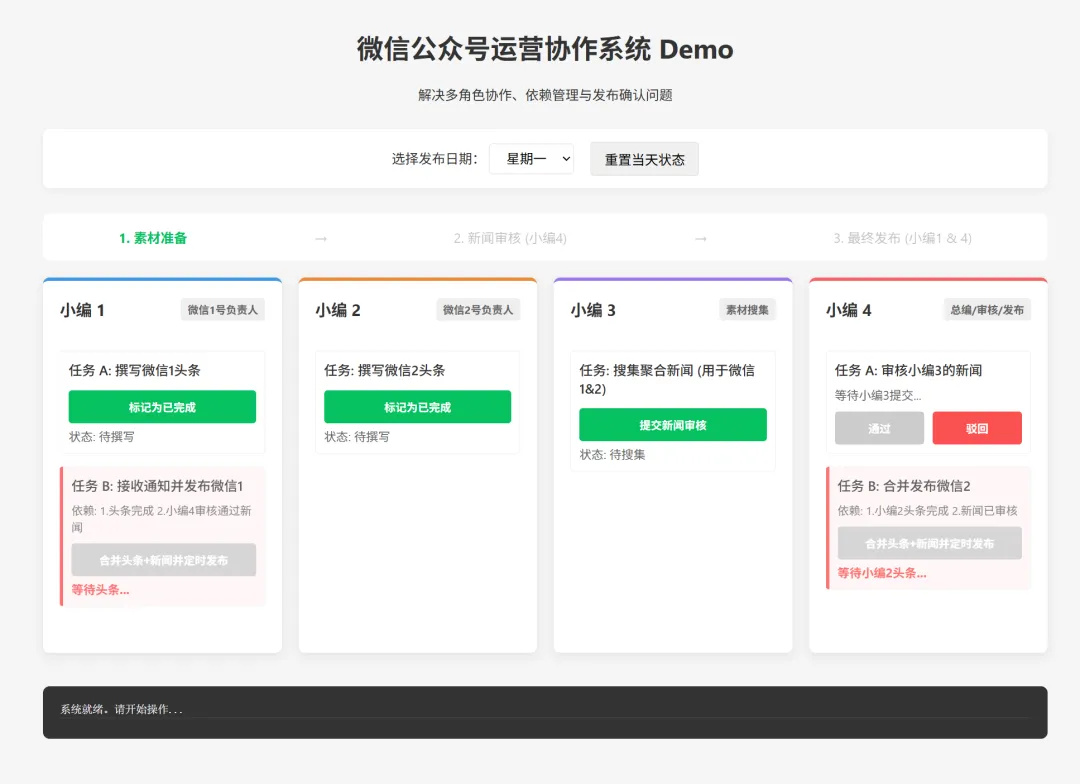
Task: Click the 微信公众号运营协作系统 Demo page title
Action: (545, 50)
